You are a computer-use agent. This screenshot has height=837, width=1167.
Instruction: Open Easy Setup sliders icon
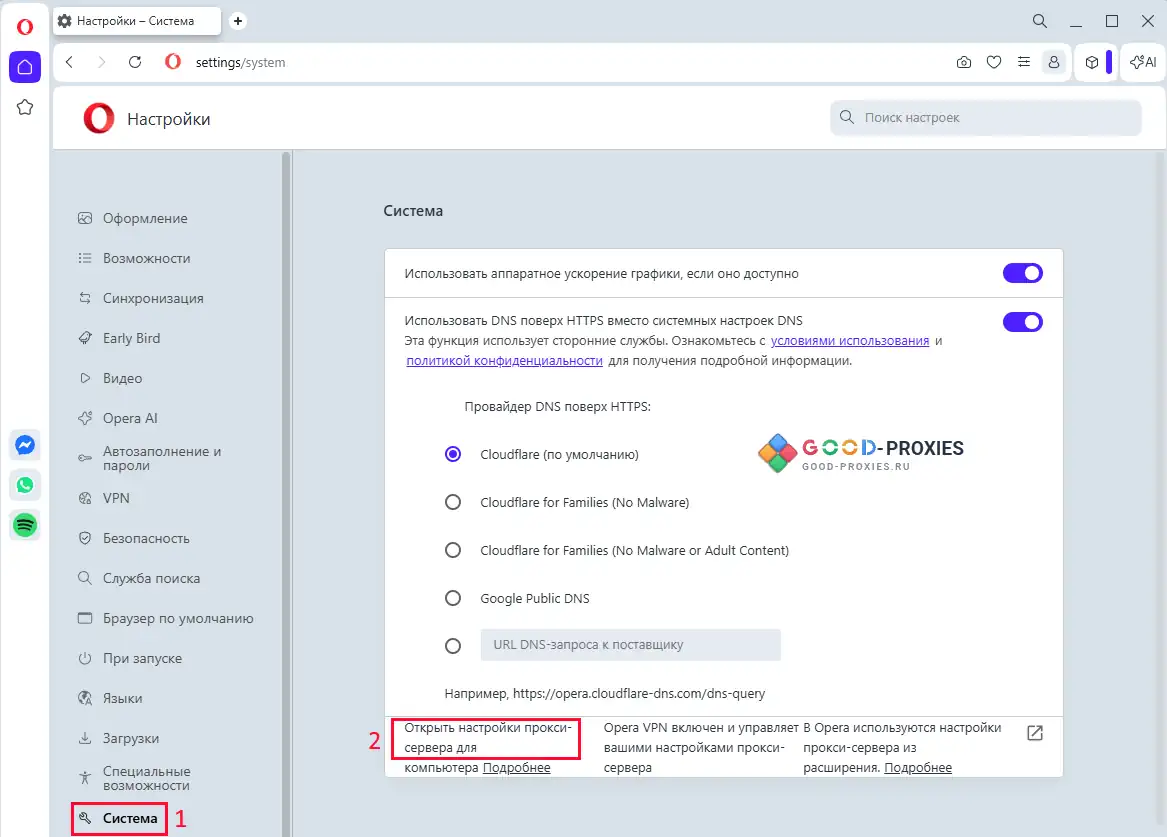(1024, 62)
